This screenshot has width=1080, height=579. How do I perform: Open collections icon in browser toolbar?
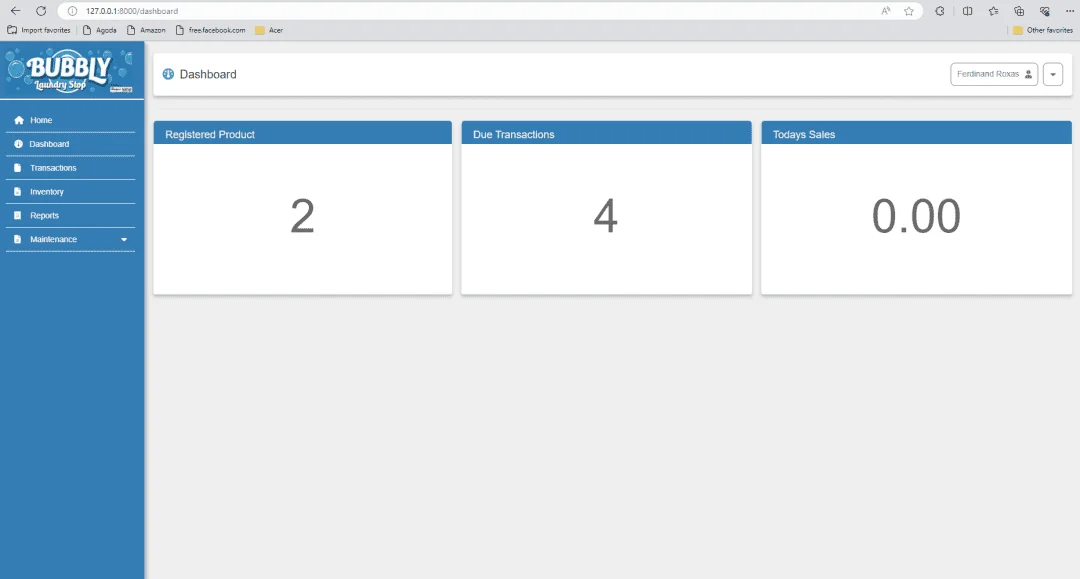[x=1019, y=11]
